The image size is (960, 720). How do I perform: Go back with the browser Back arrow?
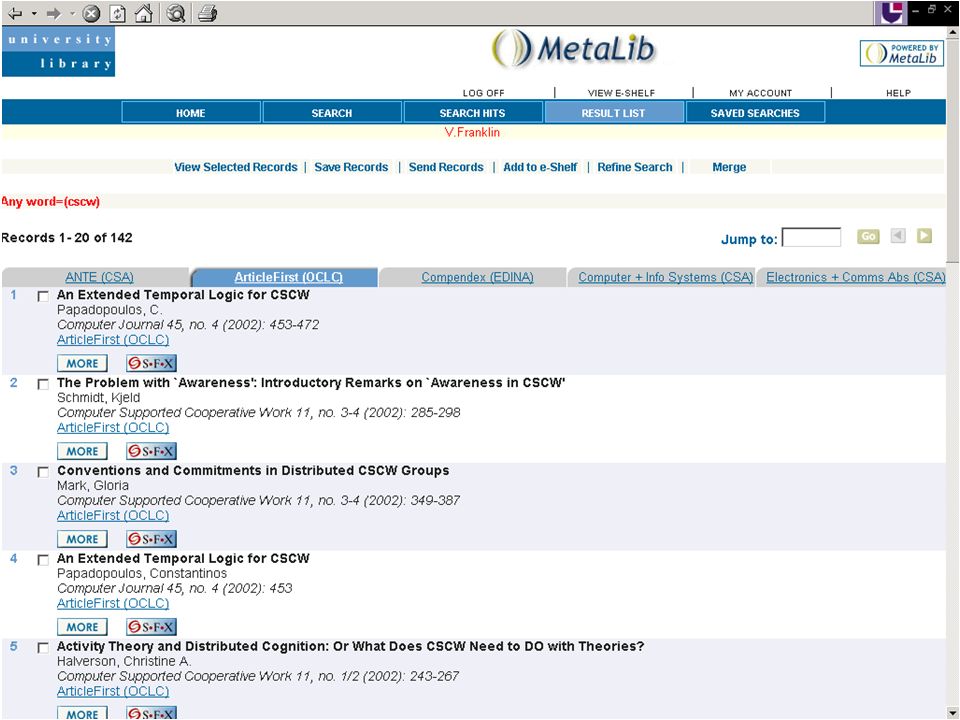pos(15,13)
